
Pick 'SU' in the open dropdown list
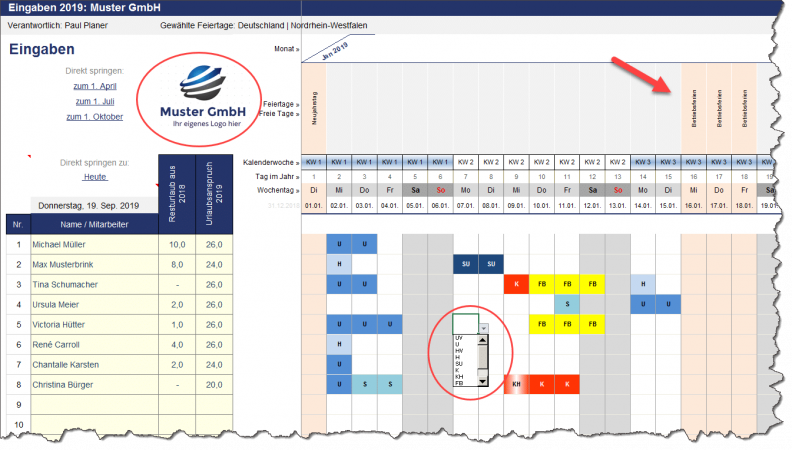point(459,363)
